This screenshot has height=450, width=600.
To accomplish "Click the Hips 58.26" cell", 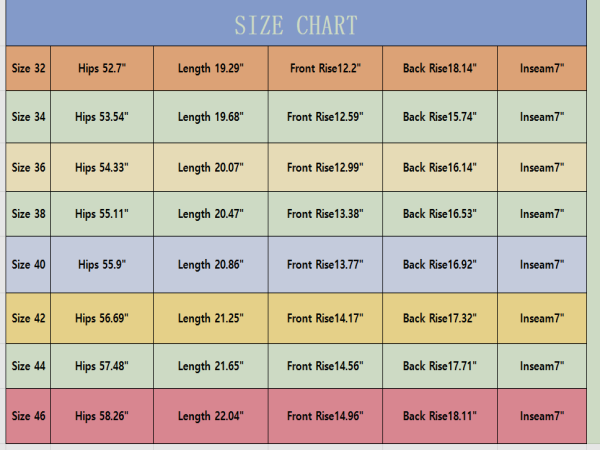I will coord(102,416).
